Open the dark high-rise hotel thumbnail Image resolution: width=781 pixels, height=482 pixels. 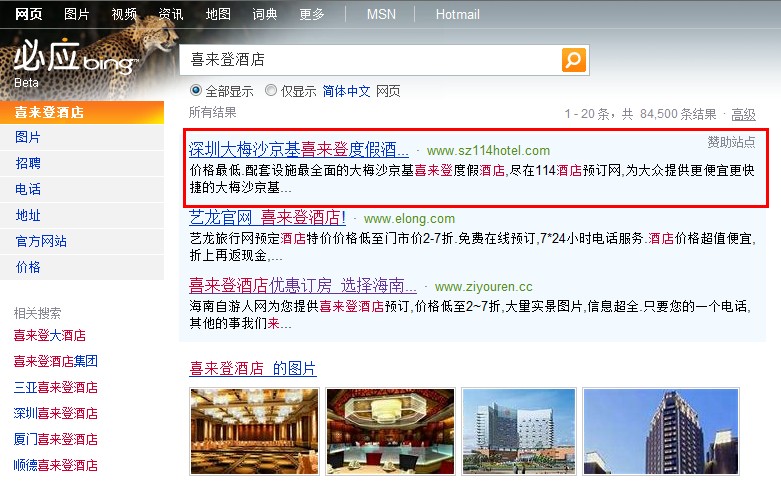(661, 431)
